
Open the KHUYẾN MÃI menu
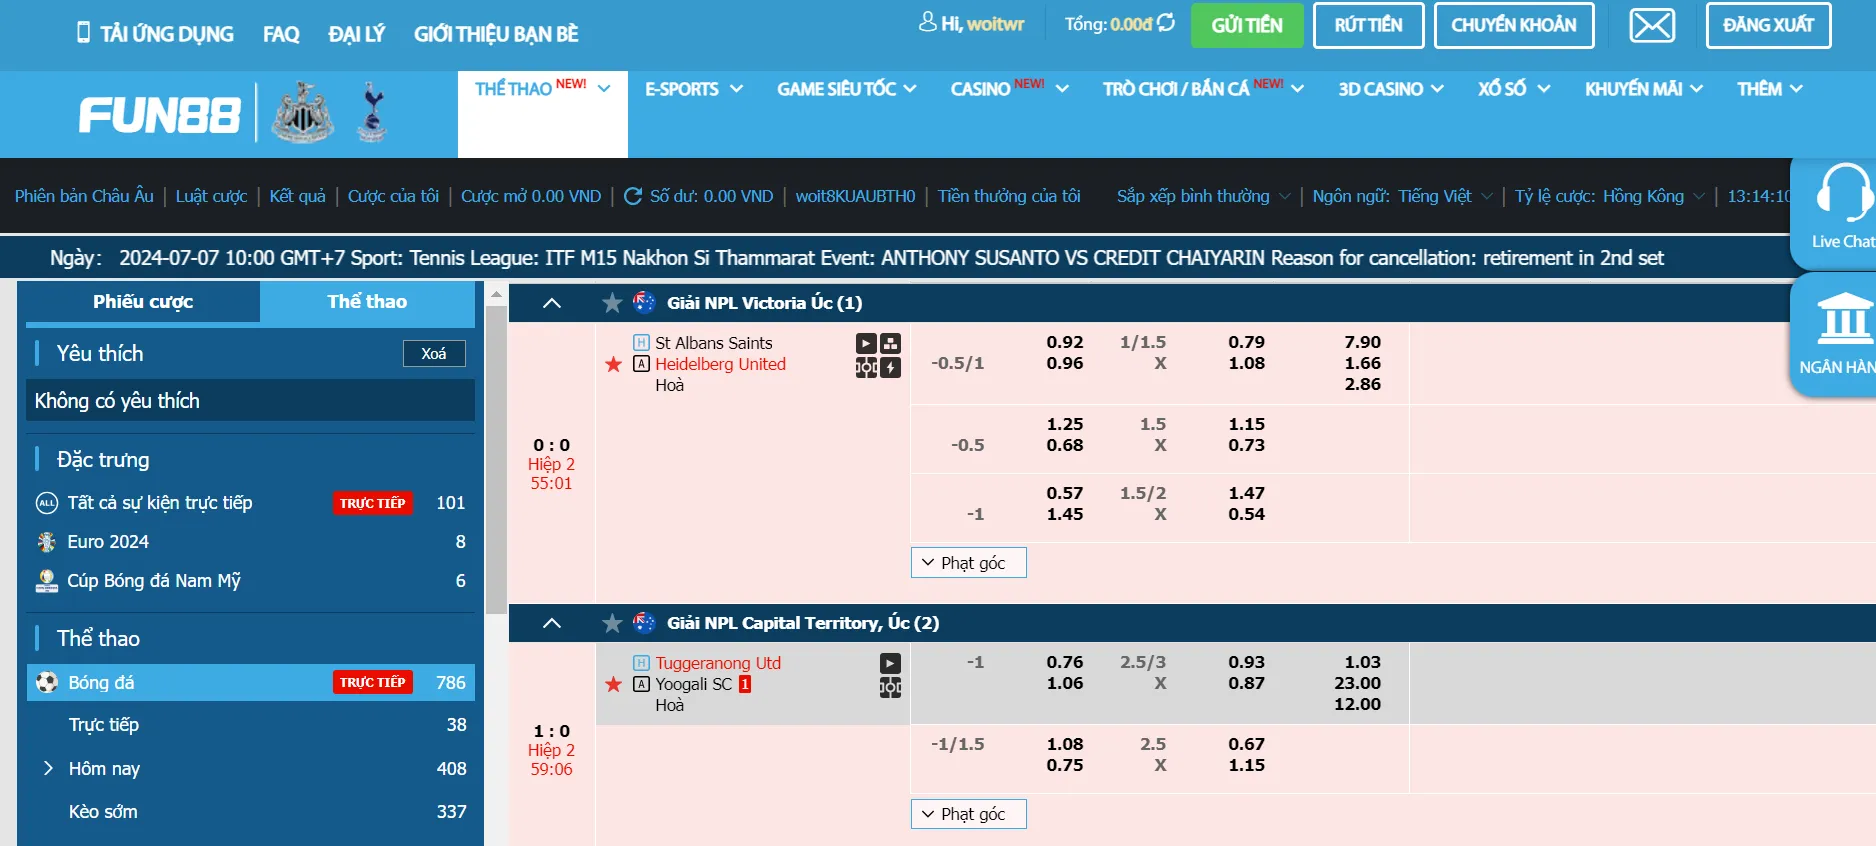(1644, 89)
